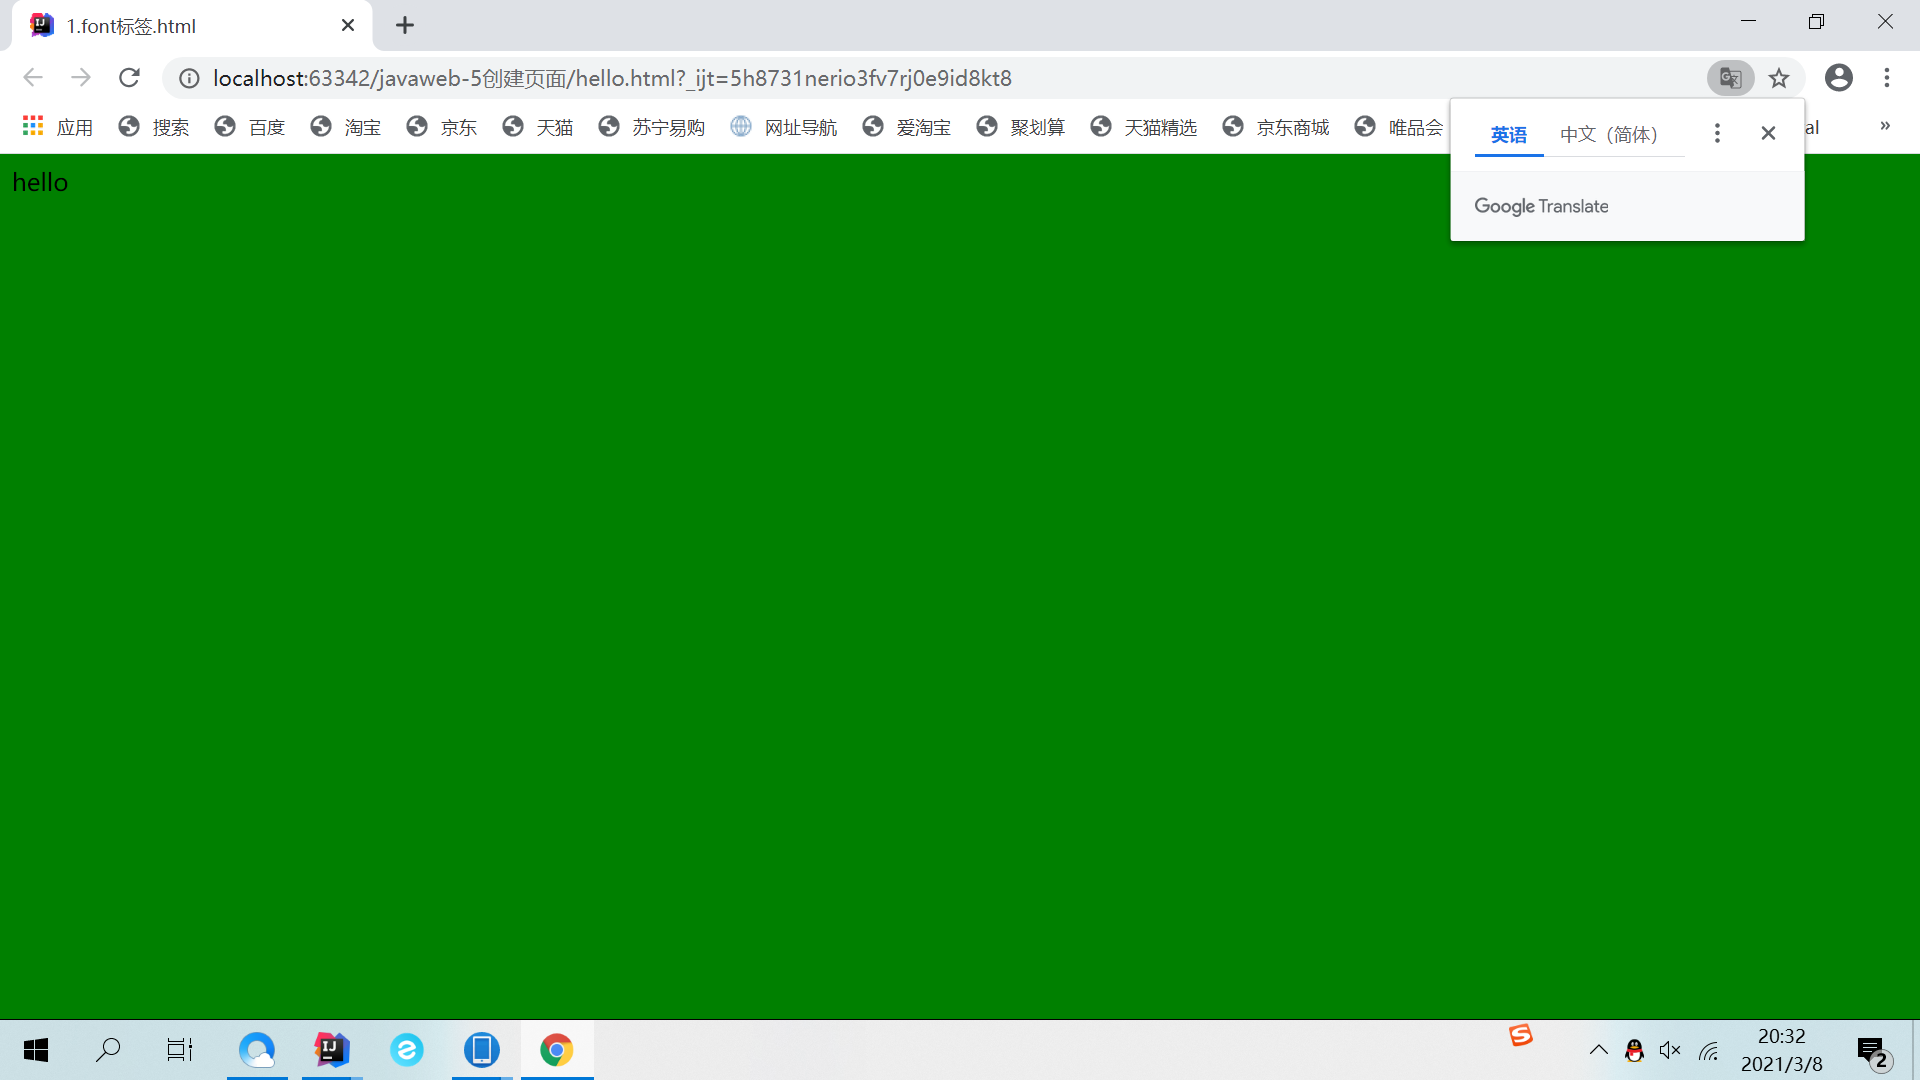The width and height of the screenshot is (1920, 1080).
Task: Close the Google Translate popup
Action: 1768,133
